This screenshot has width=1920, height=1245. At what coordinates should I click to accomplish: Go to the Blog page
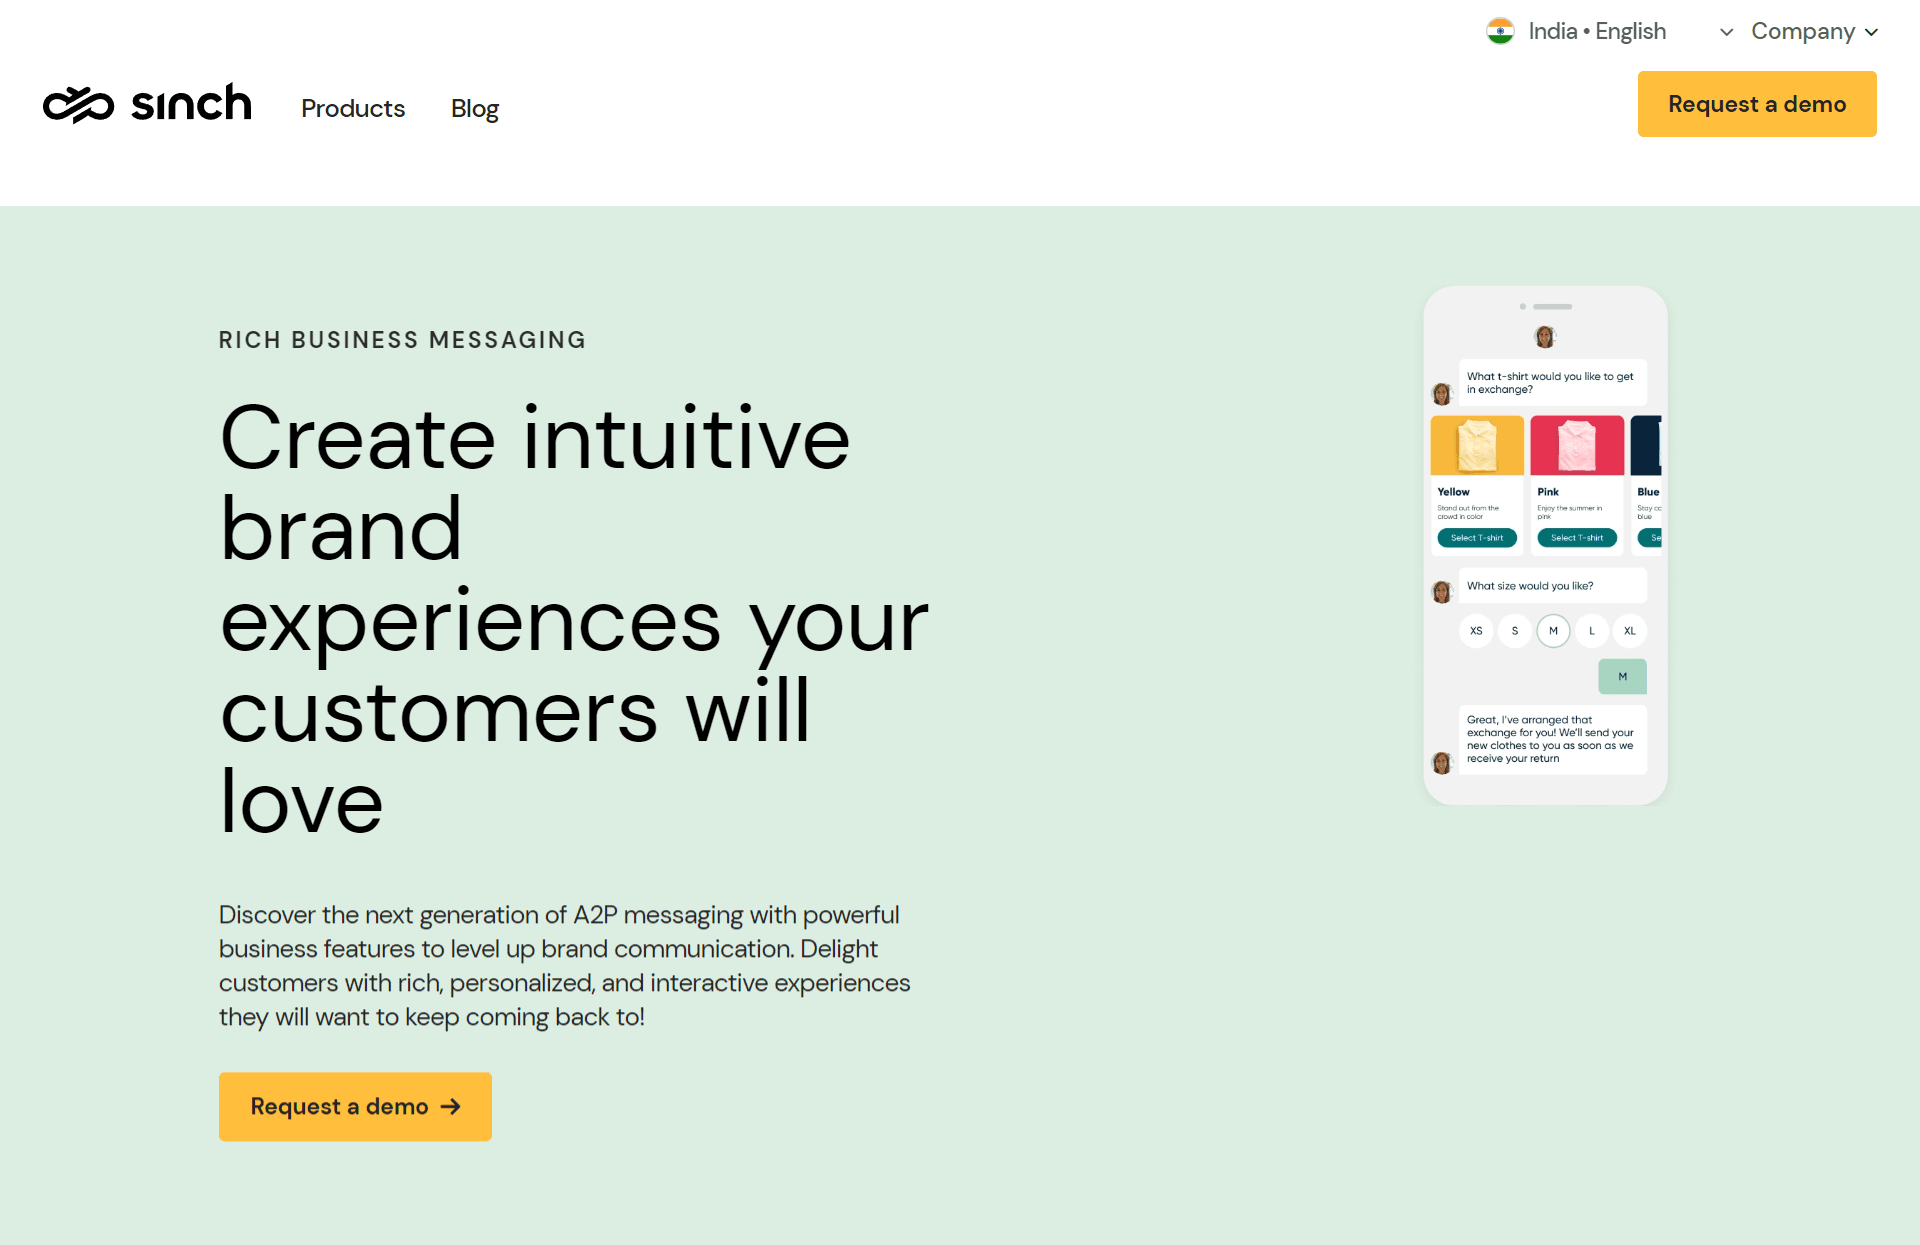coord(475,108)
